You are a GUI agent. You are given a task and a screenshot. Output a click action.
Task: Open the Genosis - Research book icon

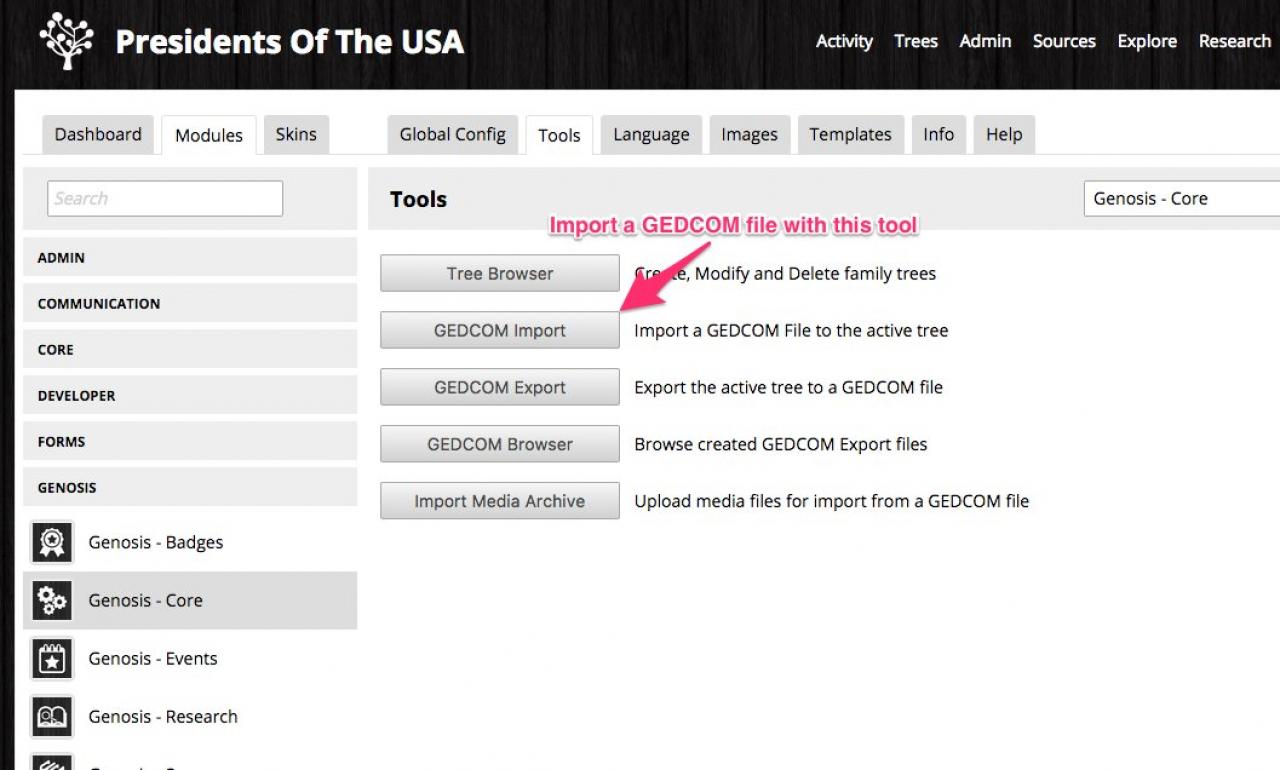pyautogui.click(x=51, y=717)
